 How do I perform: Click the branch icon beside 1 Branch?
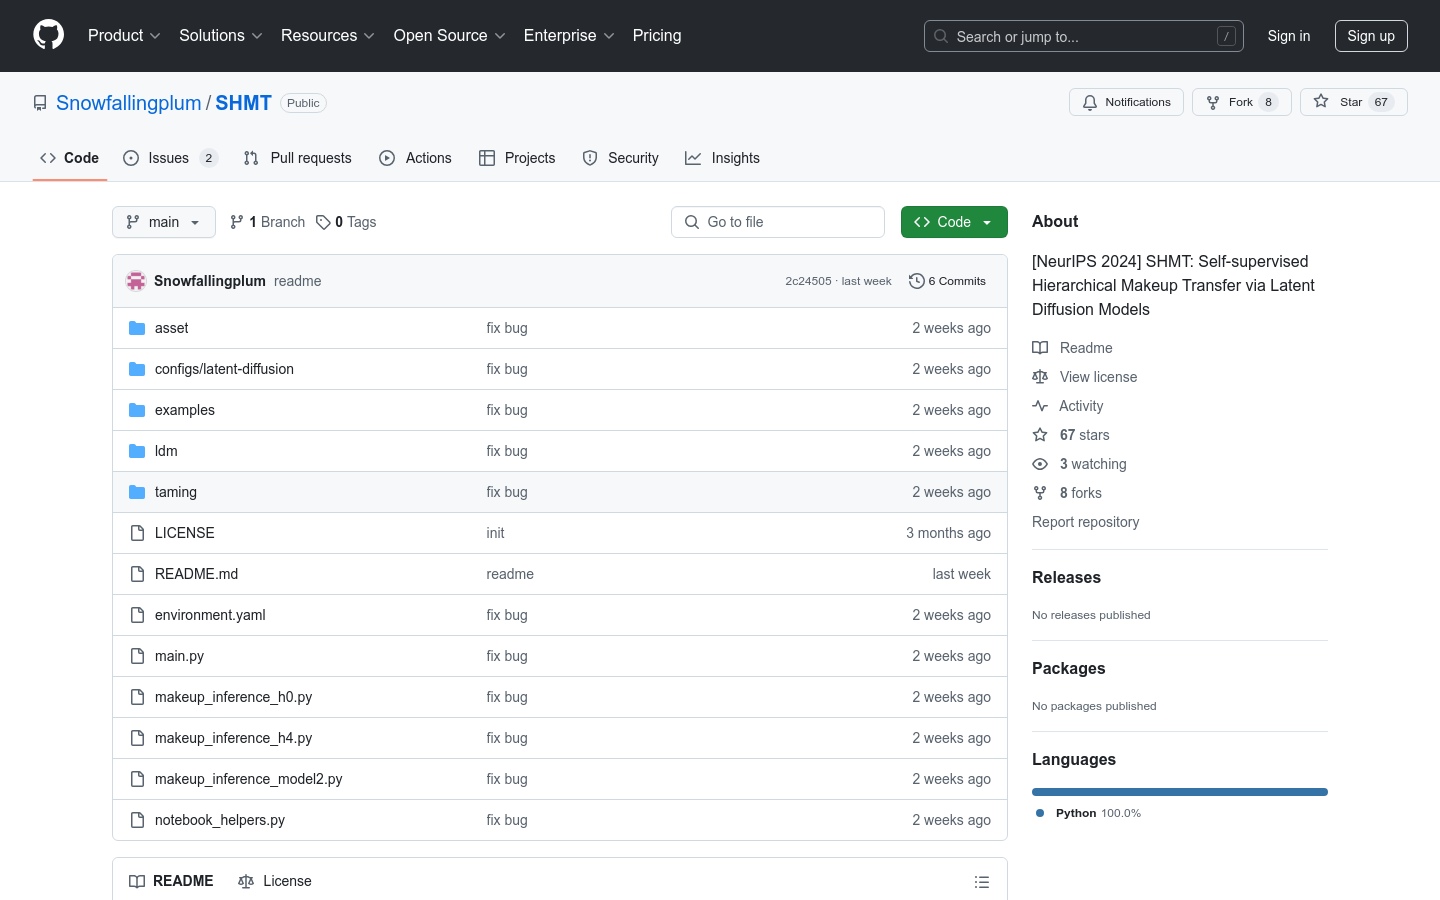(x=237, y=222)
